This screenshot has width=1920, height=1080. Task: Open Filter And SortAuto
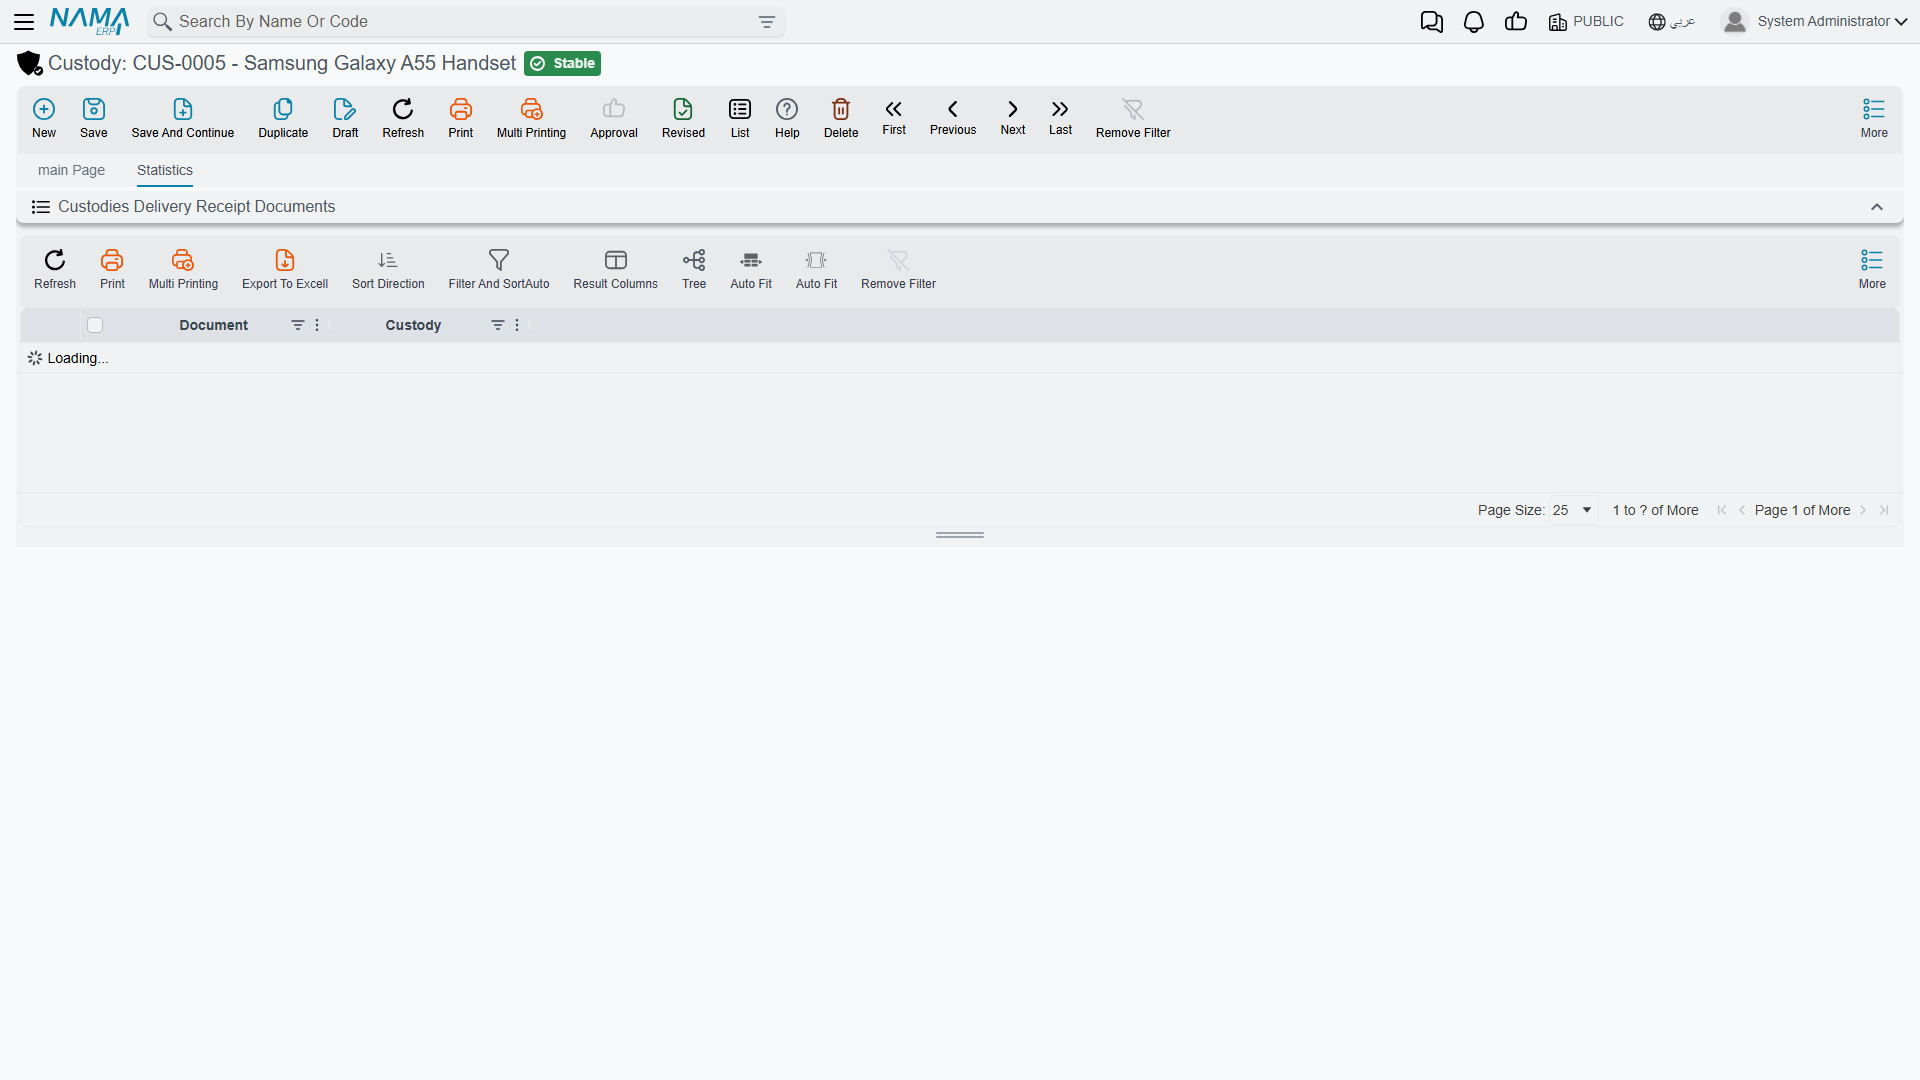click(499, 270)
